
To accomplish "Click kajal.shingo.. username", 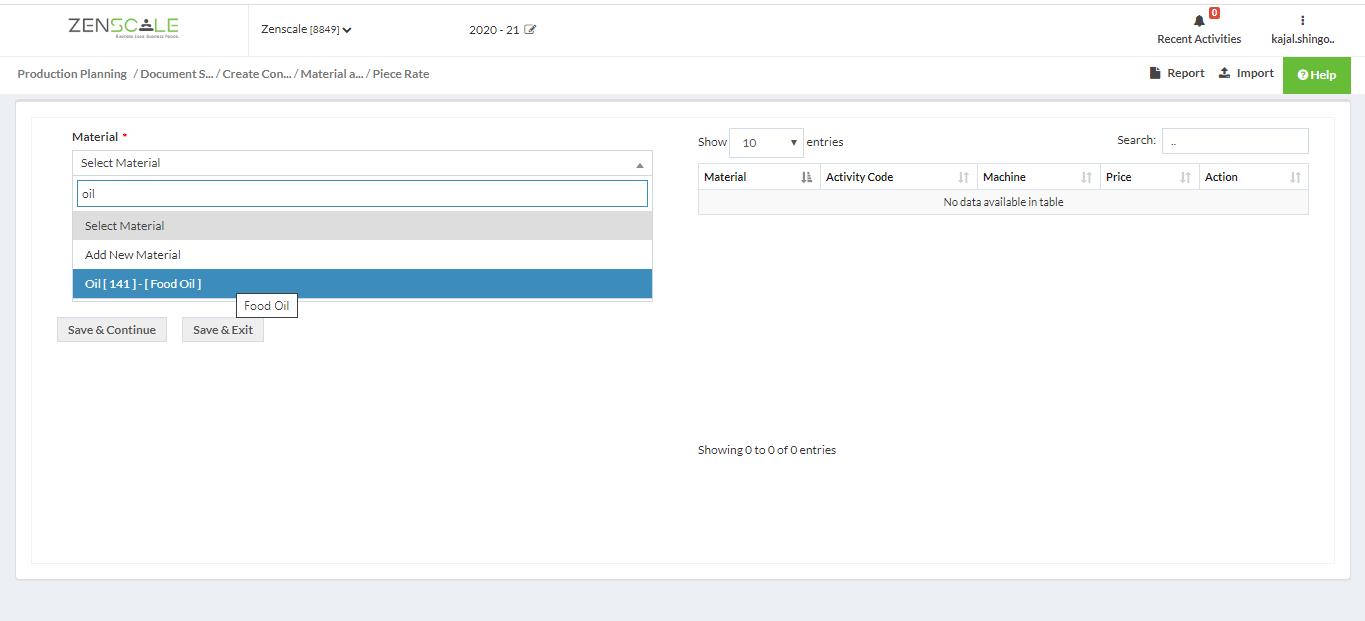I will (1303, 39).
